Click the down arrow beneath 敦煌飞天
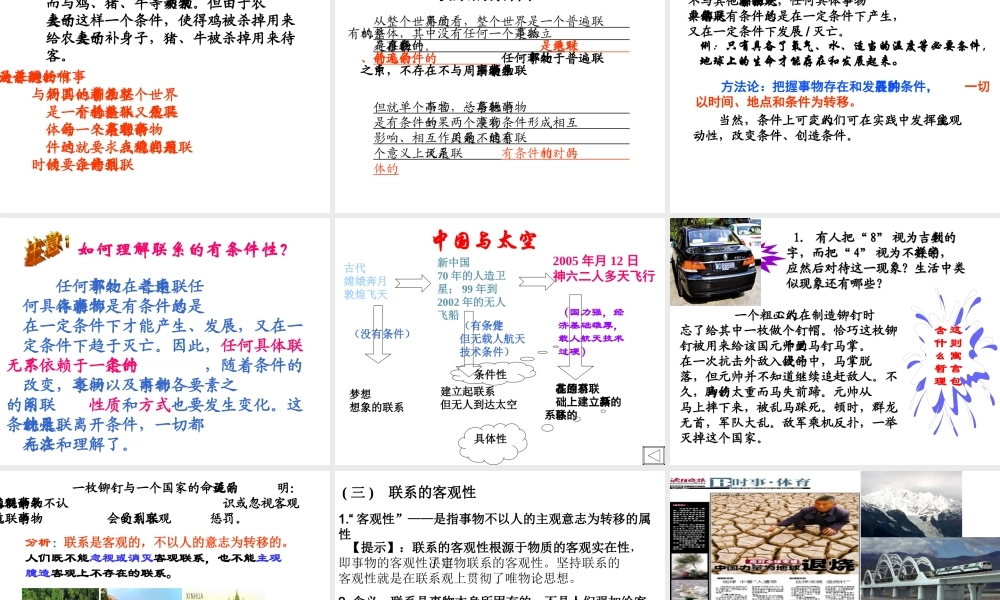 (378, 334)
